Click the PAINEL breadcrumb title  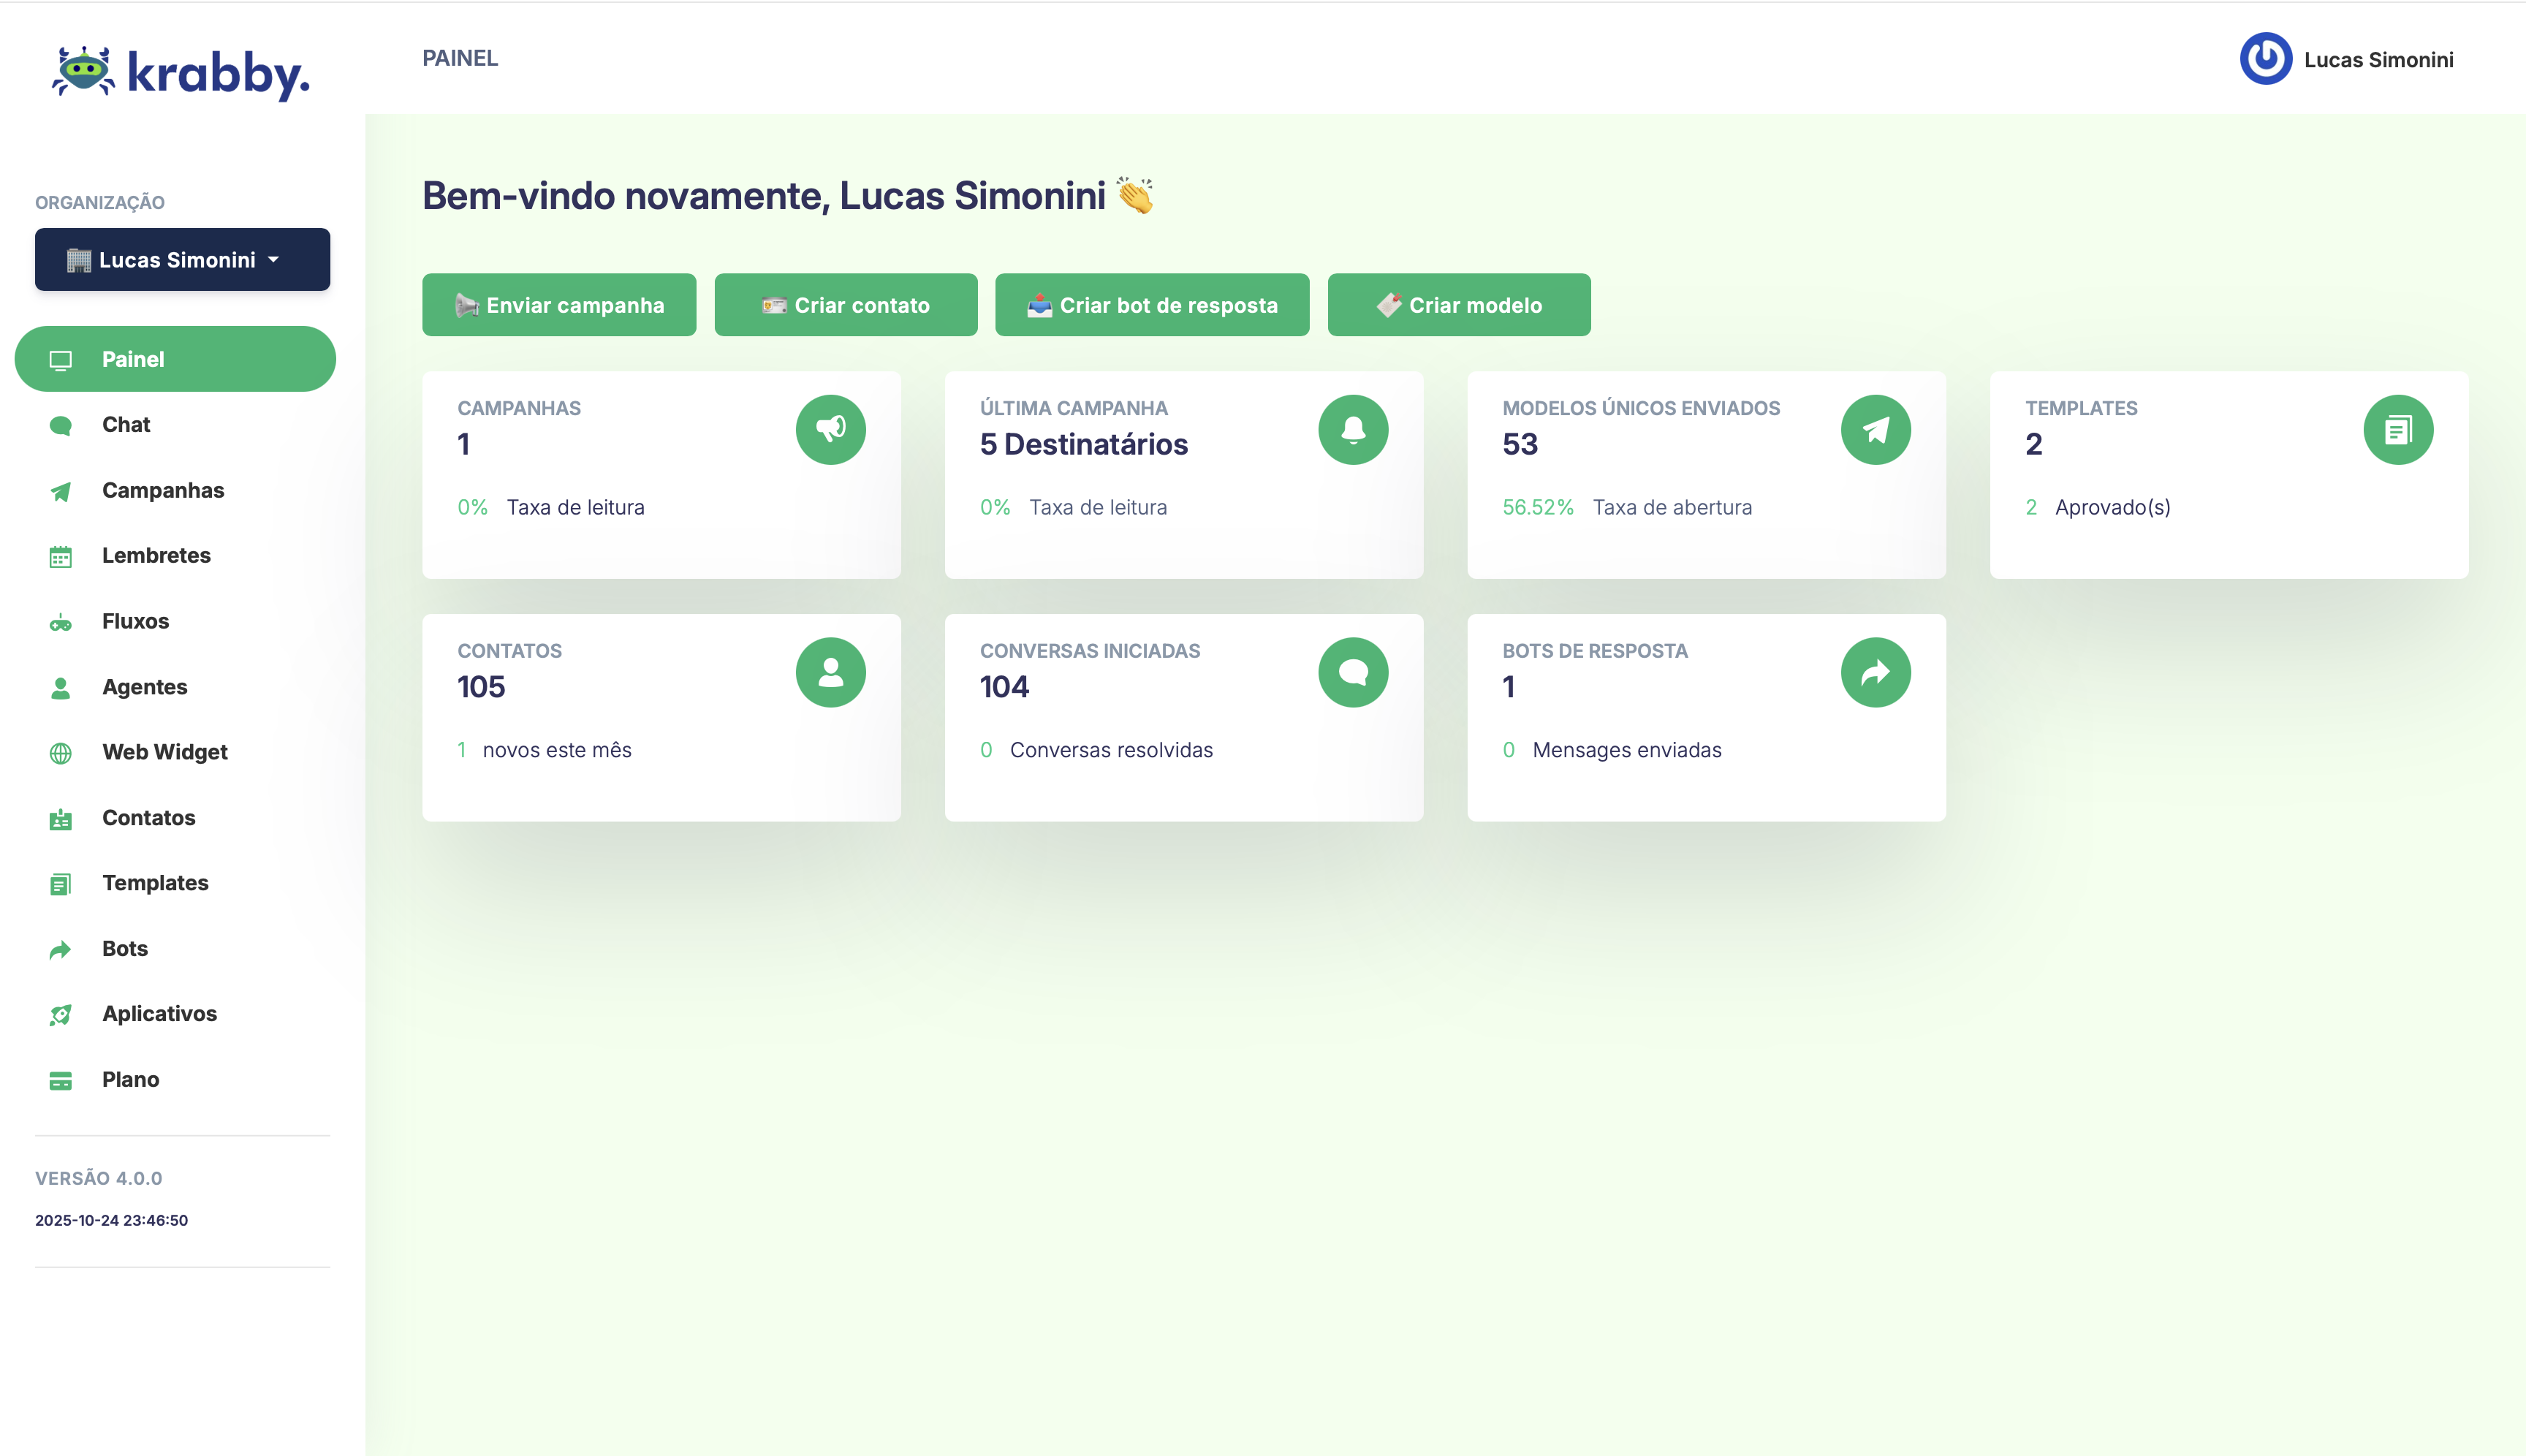point(460,58)
